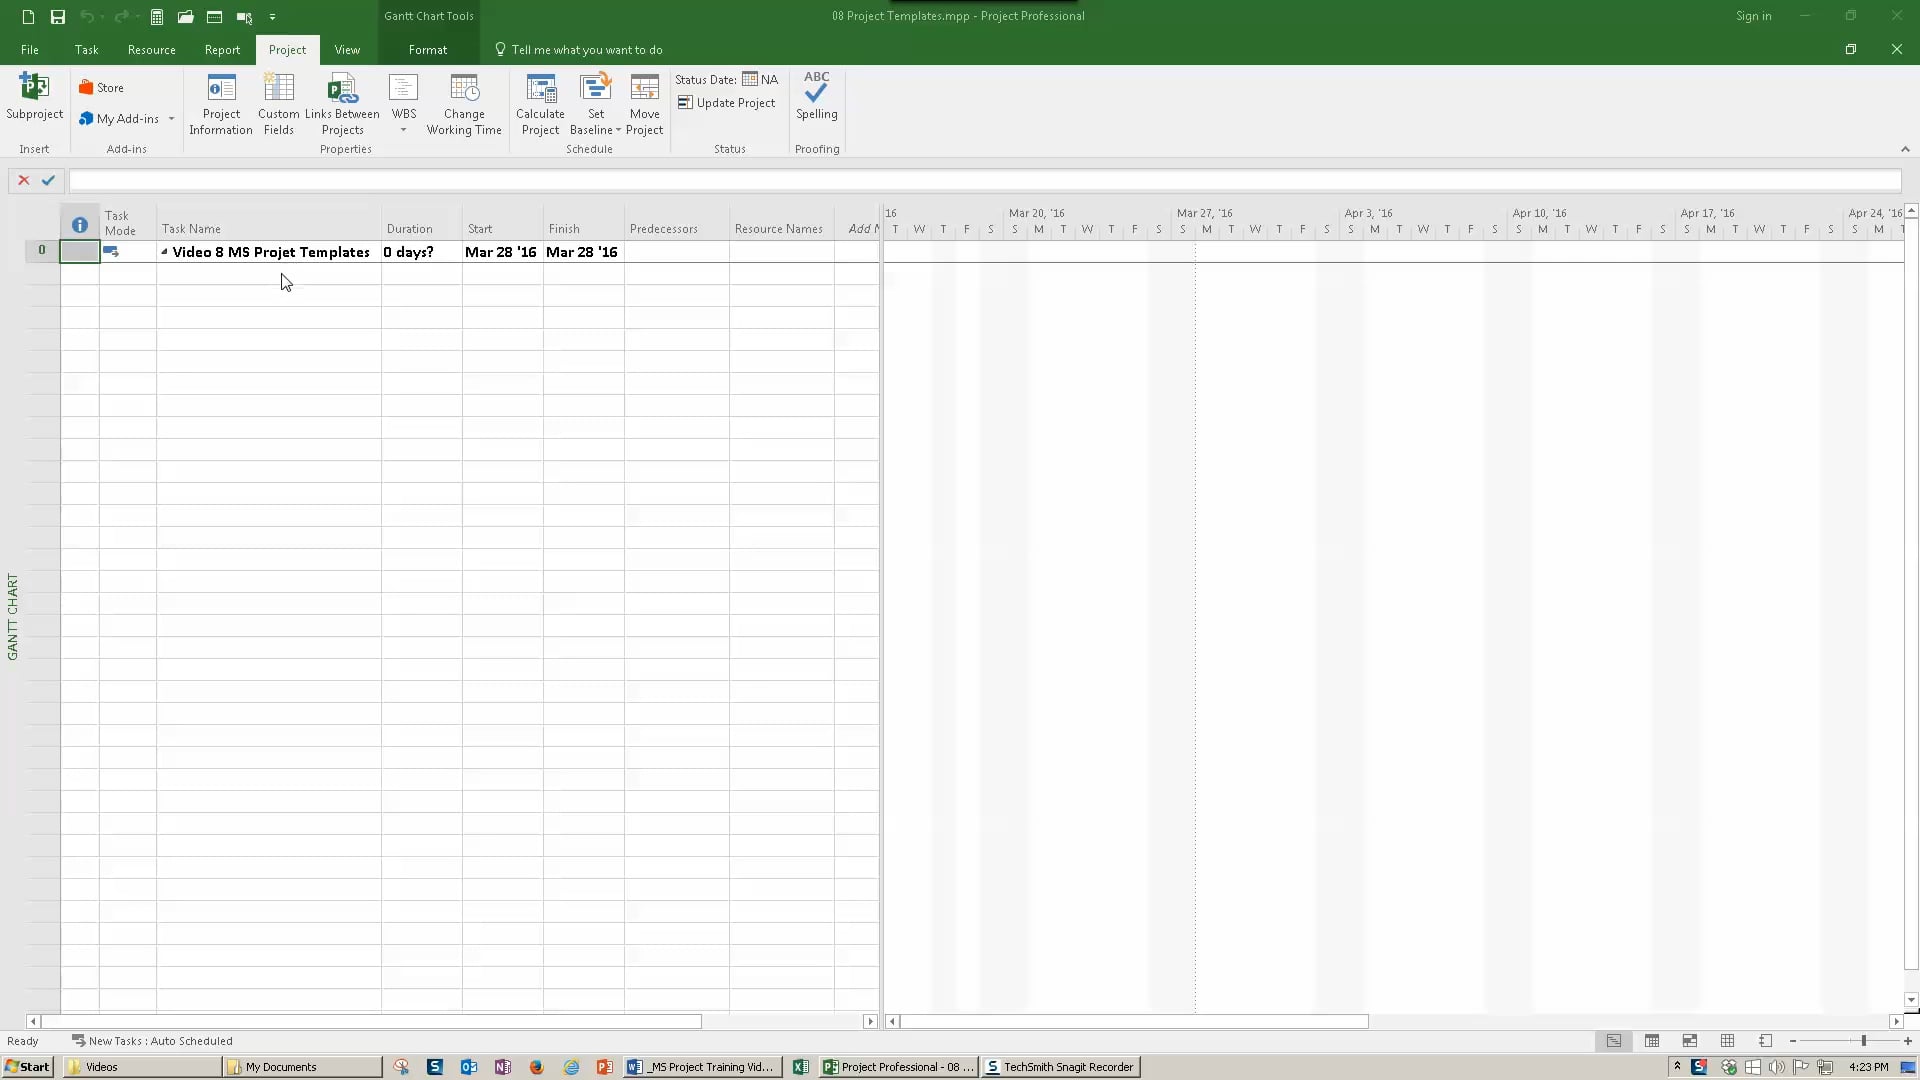The height and width of the screenshot is (1080, 1920).
Task: Click the Task Name column header
Action: pyautogui.click(x=269, y=222)
